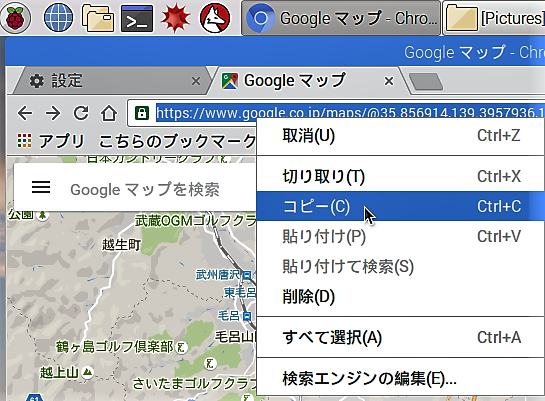Choose すべて選択(A) from the context menu
Image resolution: width=545 pixels, height=401 pixels.
tap(400, 337)
